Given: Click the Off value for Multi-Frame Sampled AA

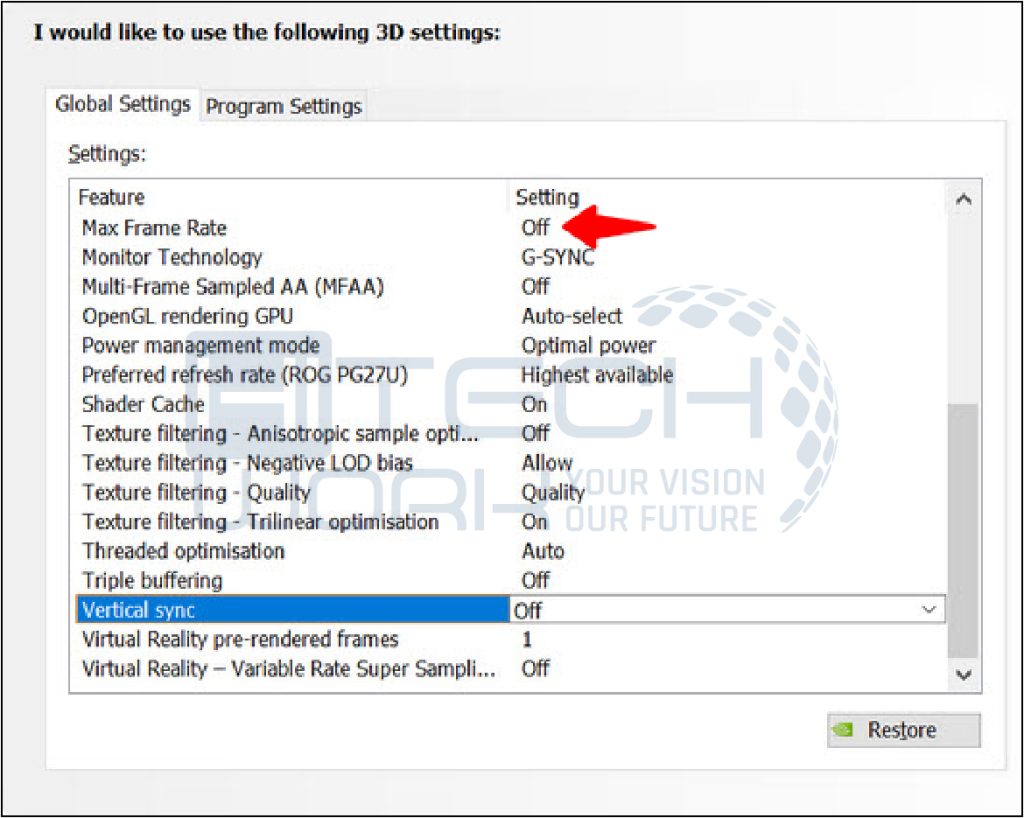Looking at the screenshot, I should pos(536,287).
